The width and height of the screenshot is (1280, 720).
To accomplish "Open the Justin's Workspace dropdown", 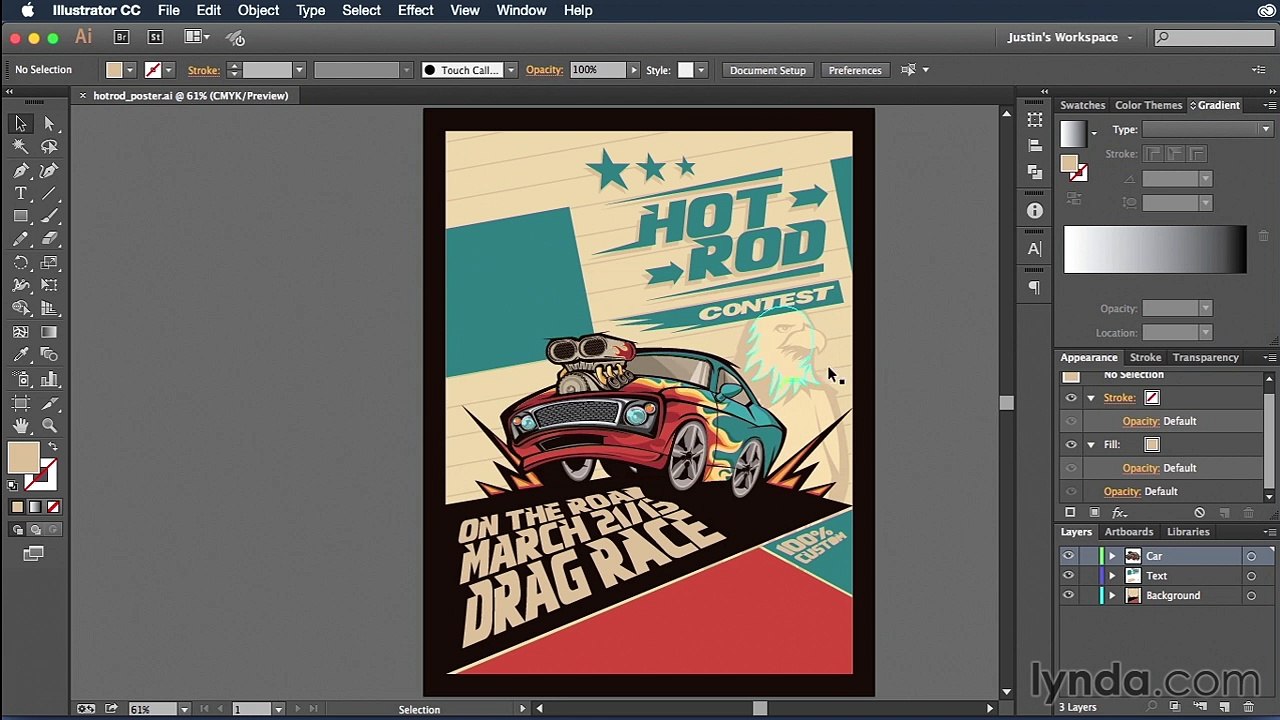I will click(1070, 37).
